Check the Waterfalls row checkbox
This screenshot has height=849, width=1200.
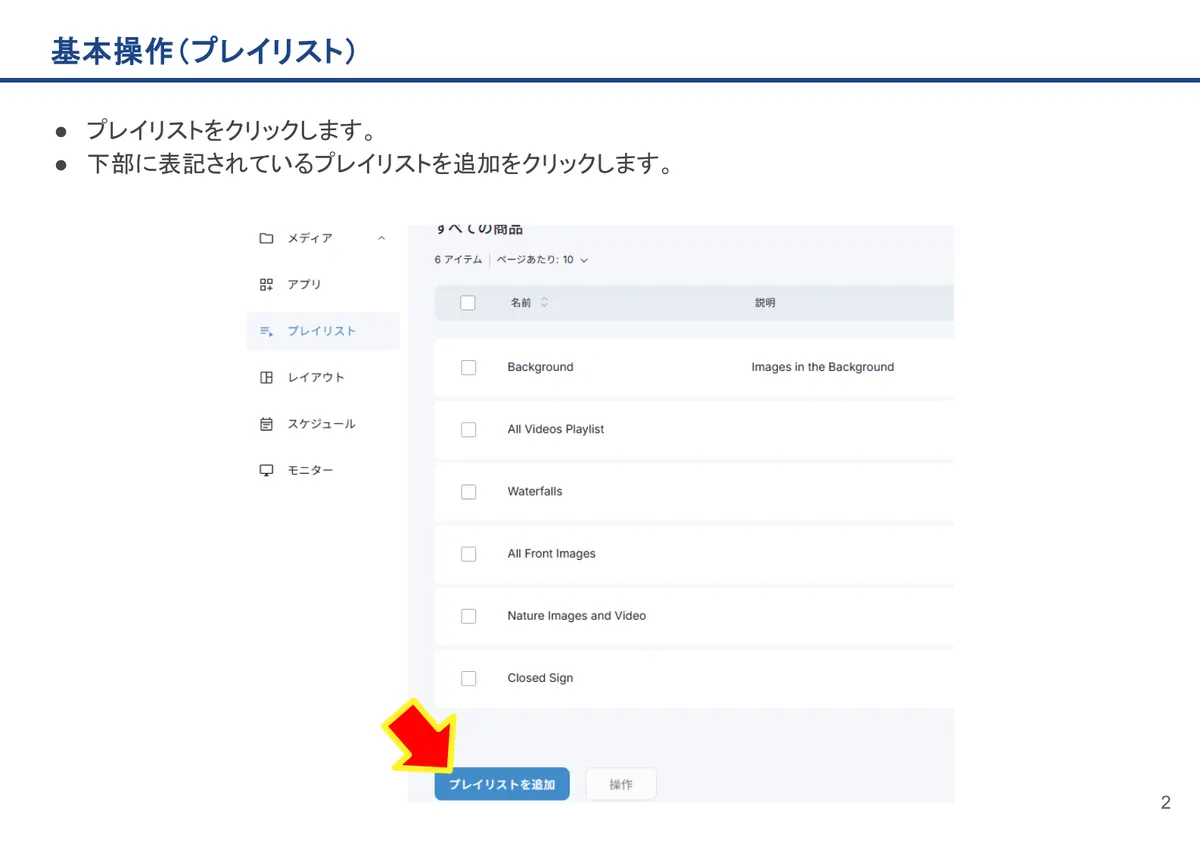(x=468, y=492)
